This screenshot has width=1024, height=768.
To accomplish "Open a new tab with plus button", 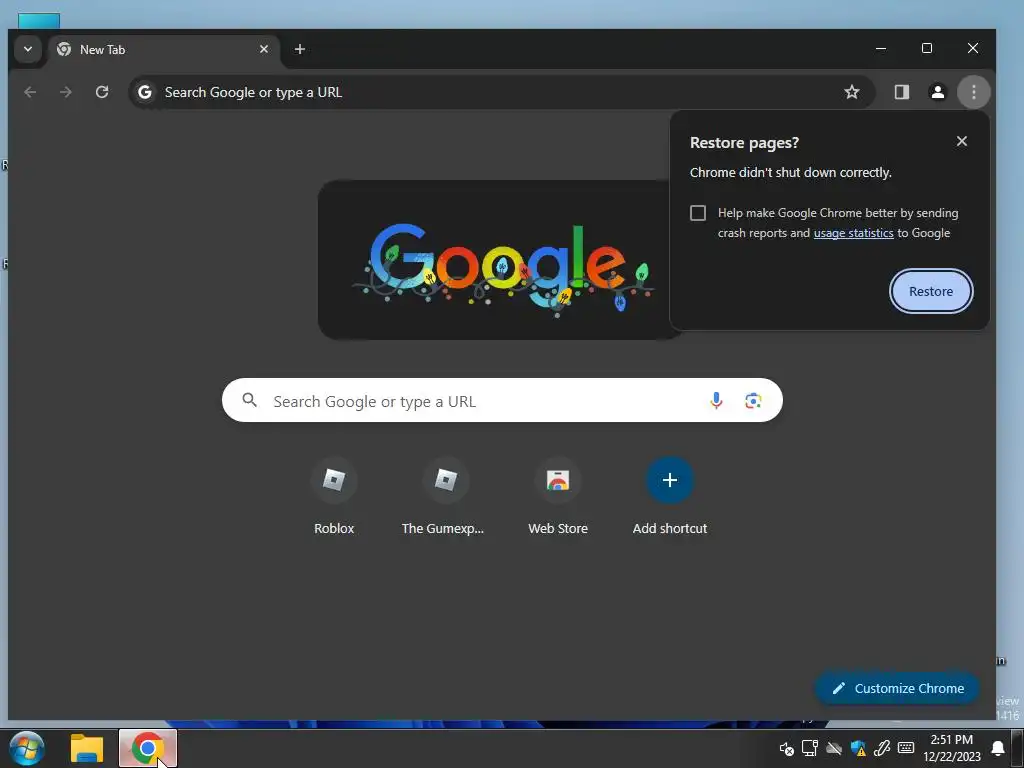I will click(x=300, y=50).
